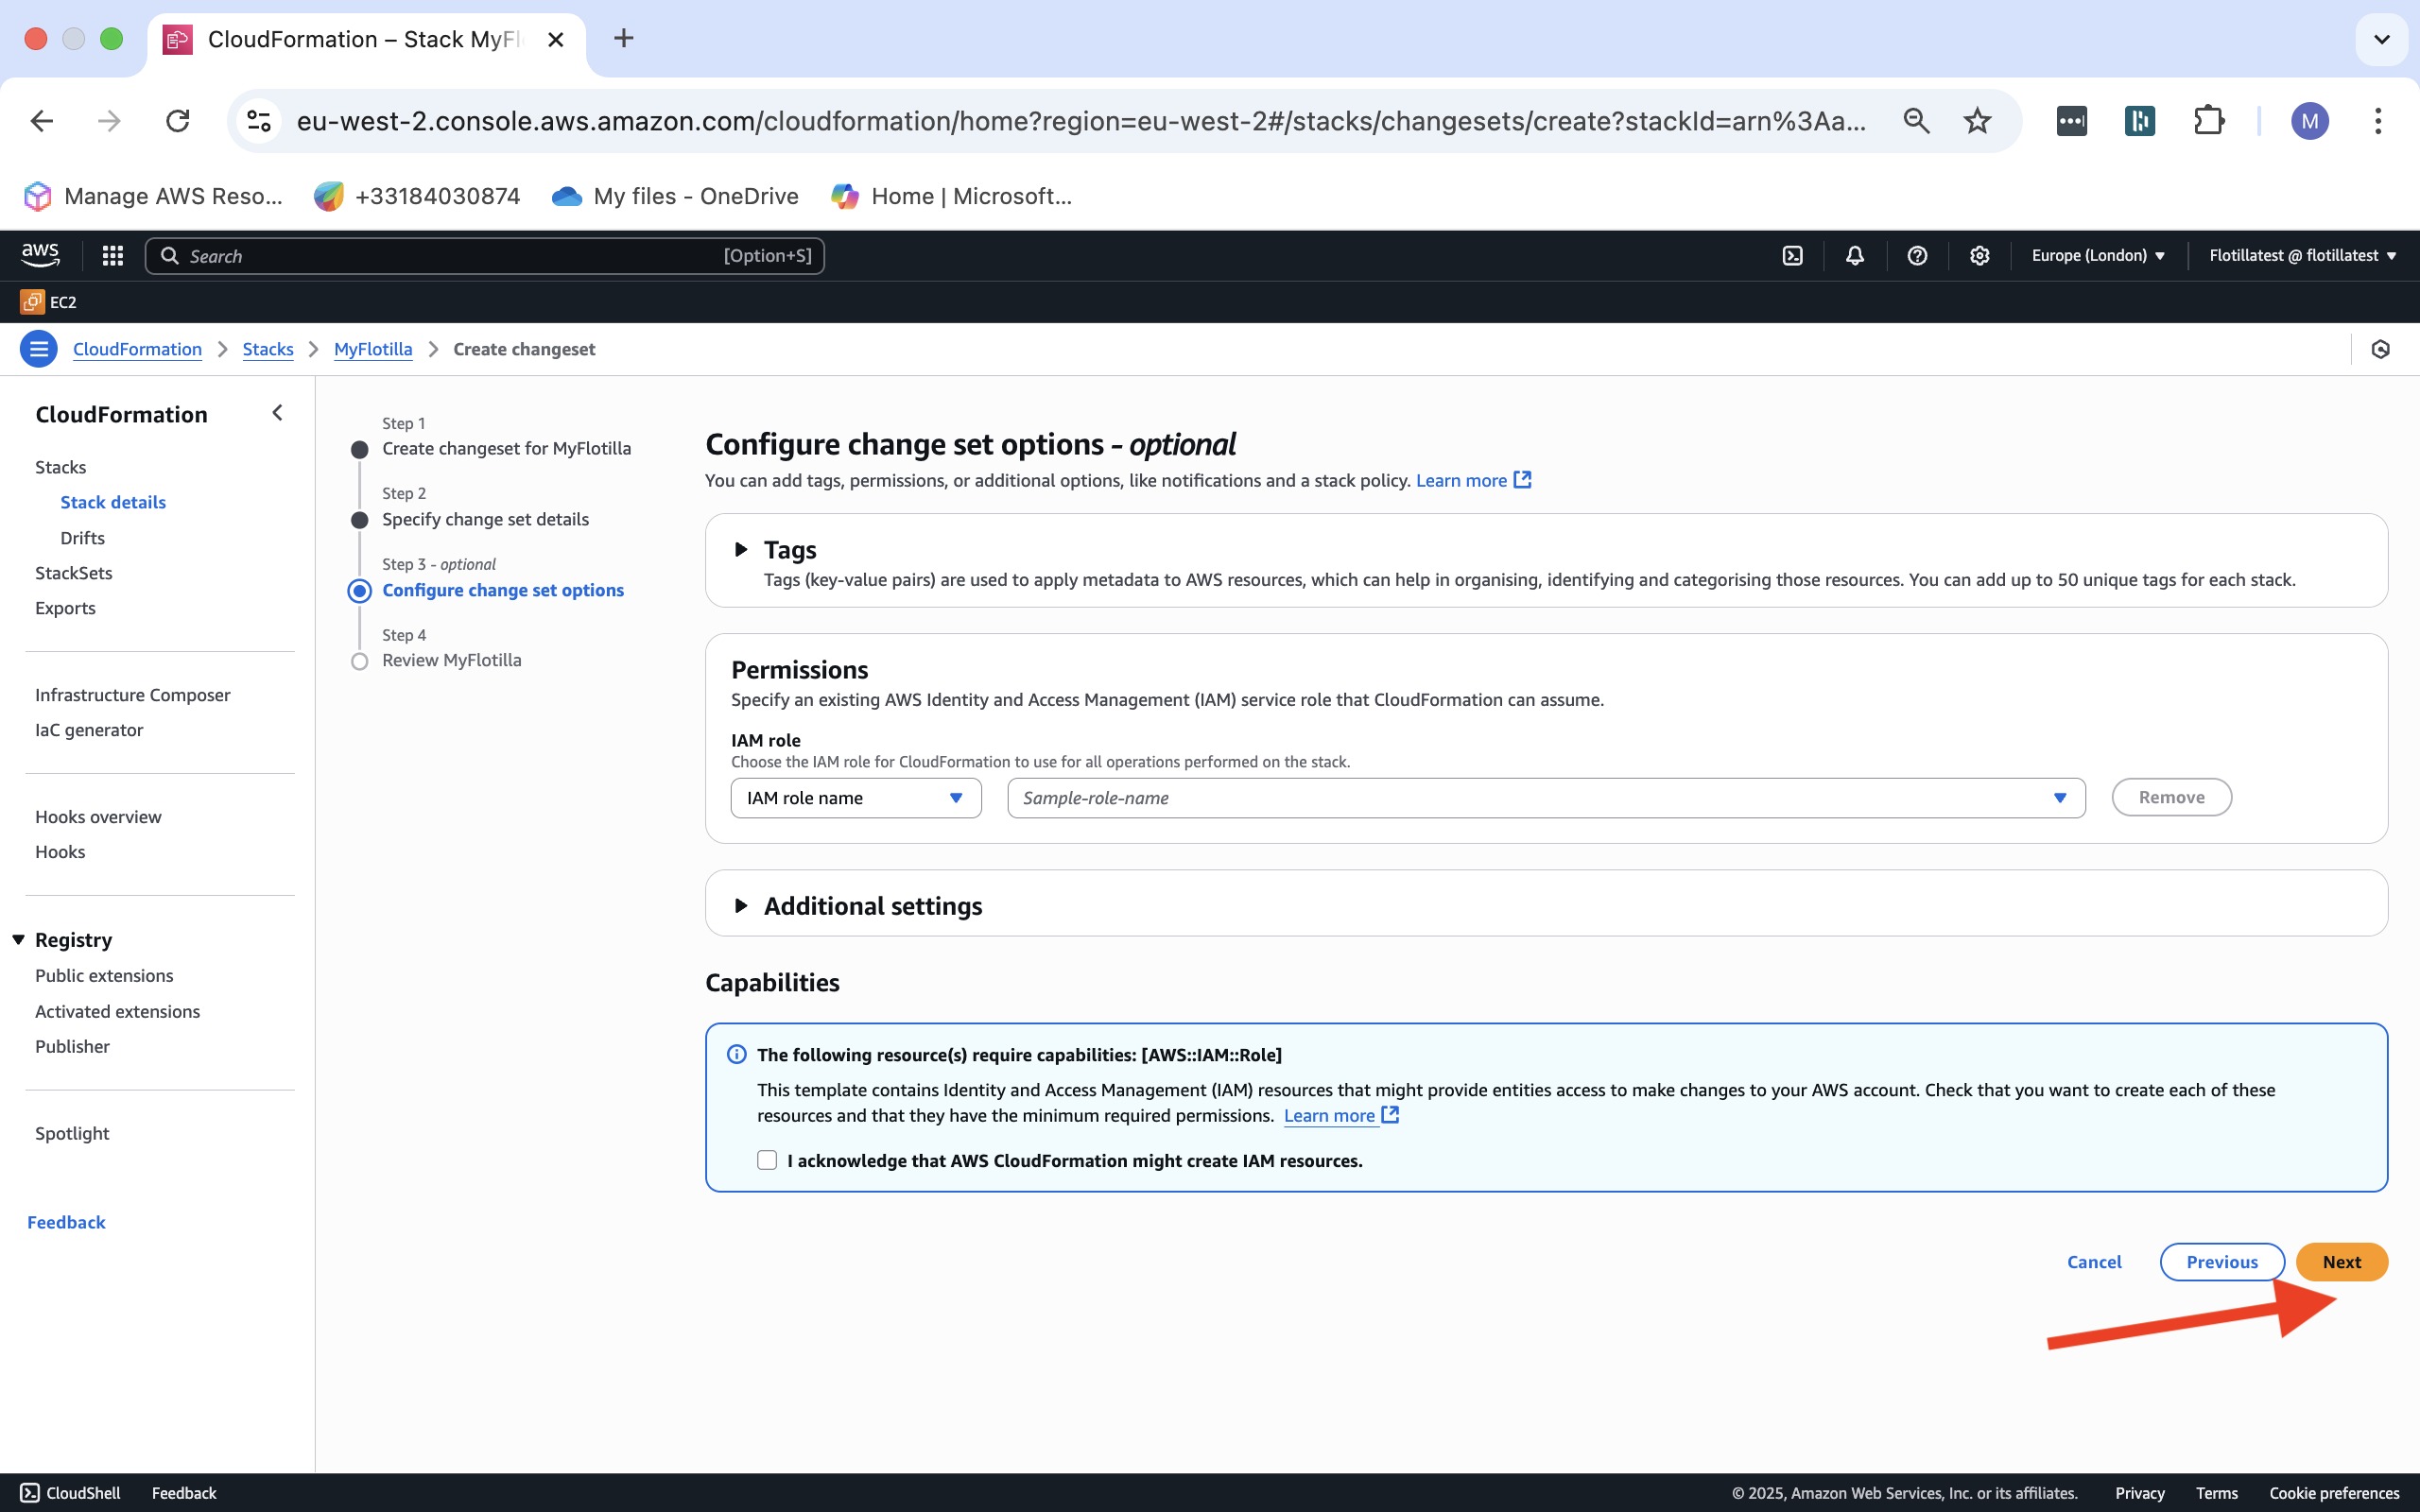2420x1512 pixels.
Task: Open the help question mark menu
Action: tap(1916, 256)
